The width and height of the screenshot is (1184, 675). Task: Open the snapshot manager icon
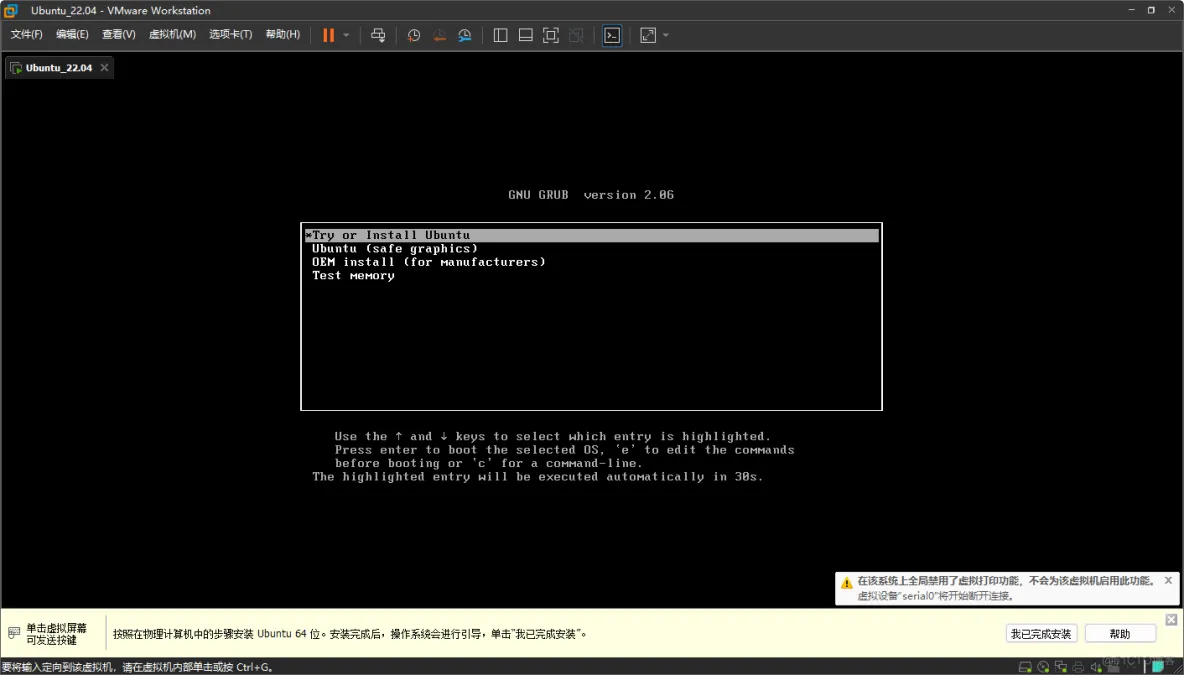pyautogui.click(x=465, y=35)
